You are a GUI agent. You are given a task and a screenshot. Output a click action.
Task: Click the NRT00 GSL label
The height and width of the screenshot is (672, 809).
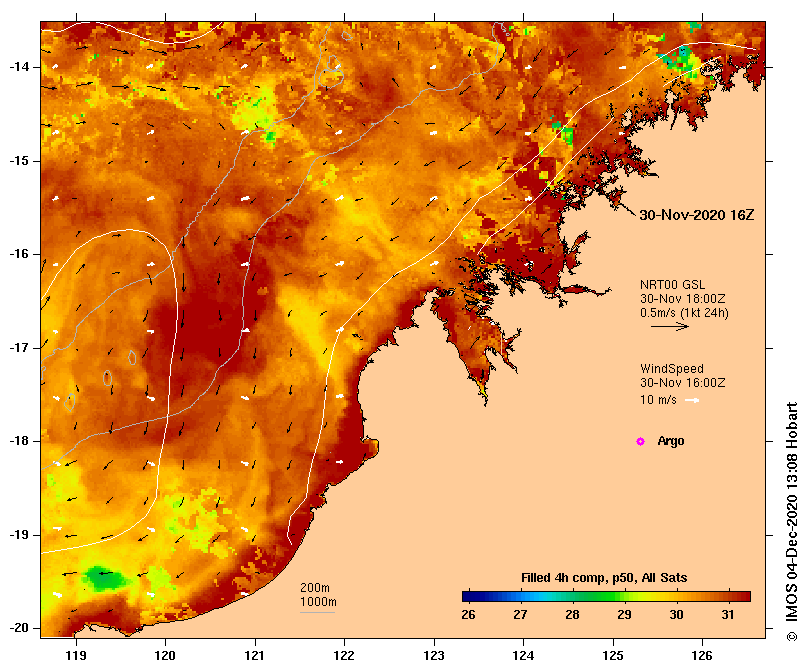click(672, 285)
